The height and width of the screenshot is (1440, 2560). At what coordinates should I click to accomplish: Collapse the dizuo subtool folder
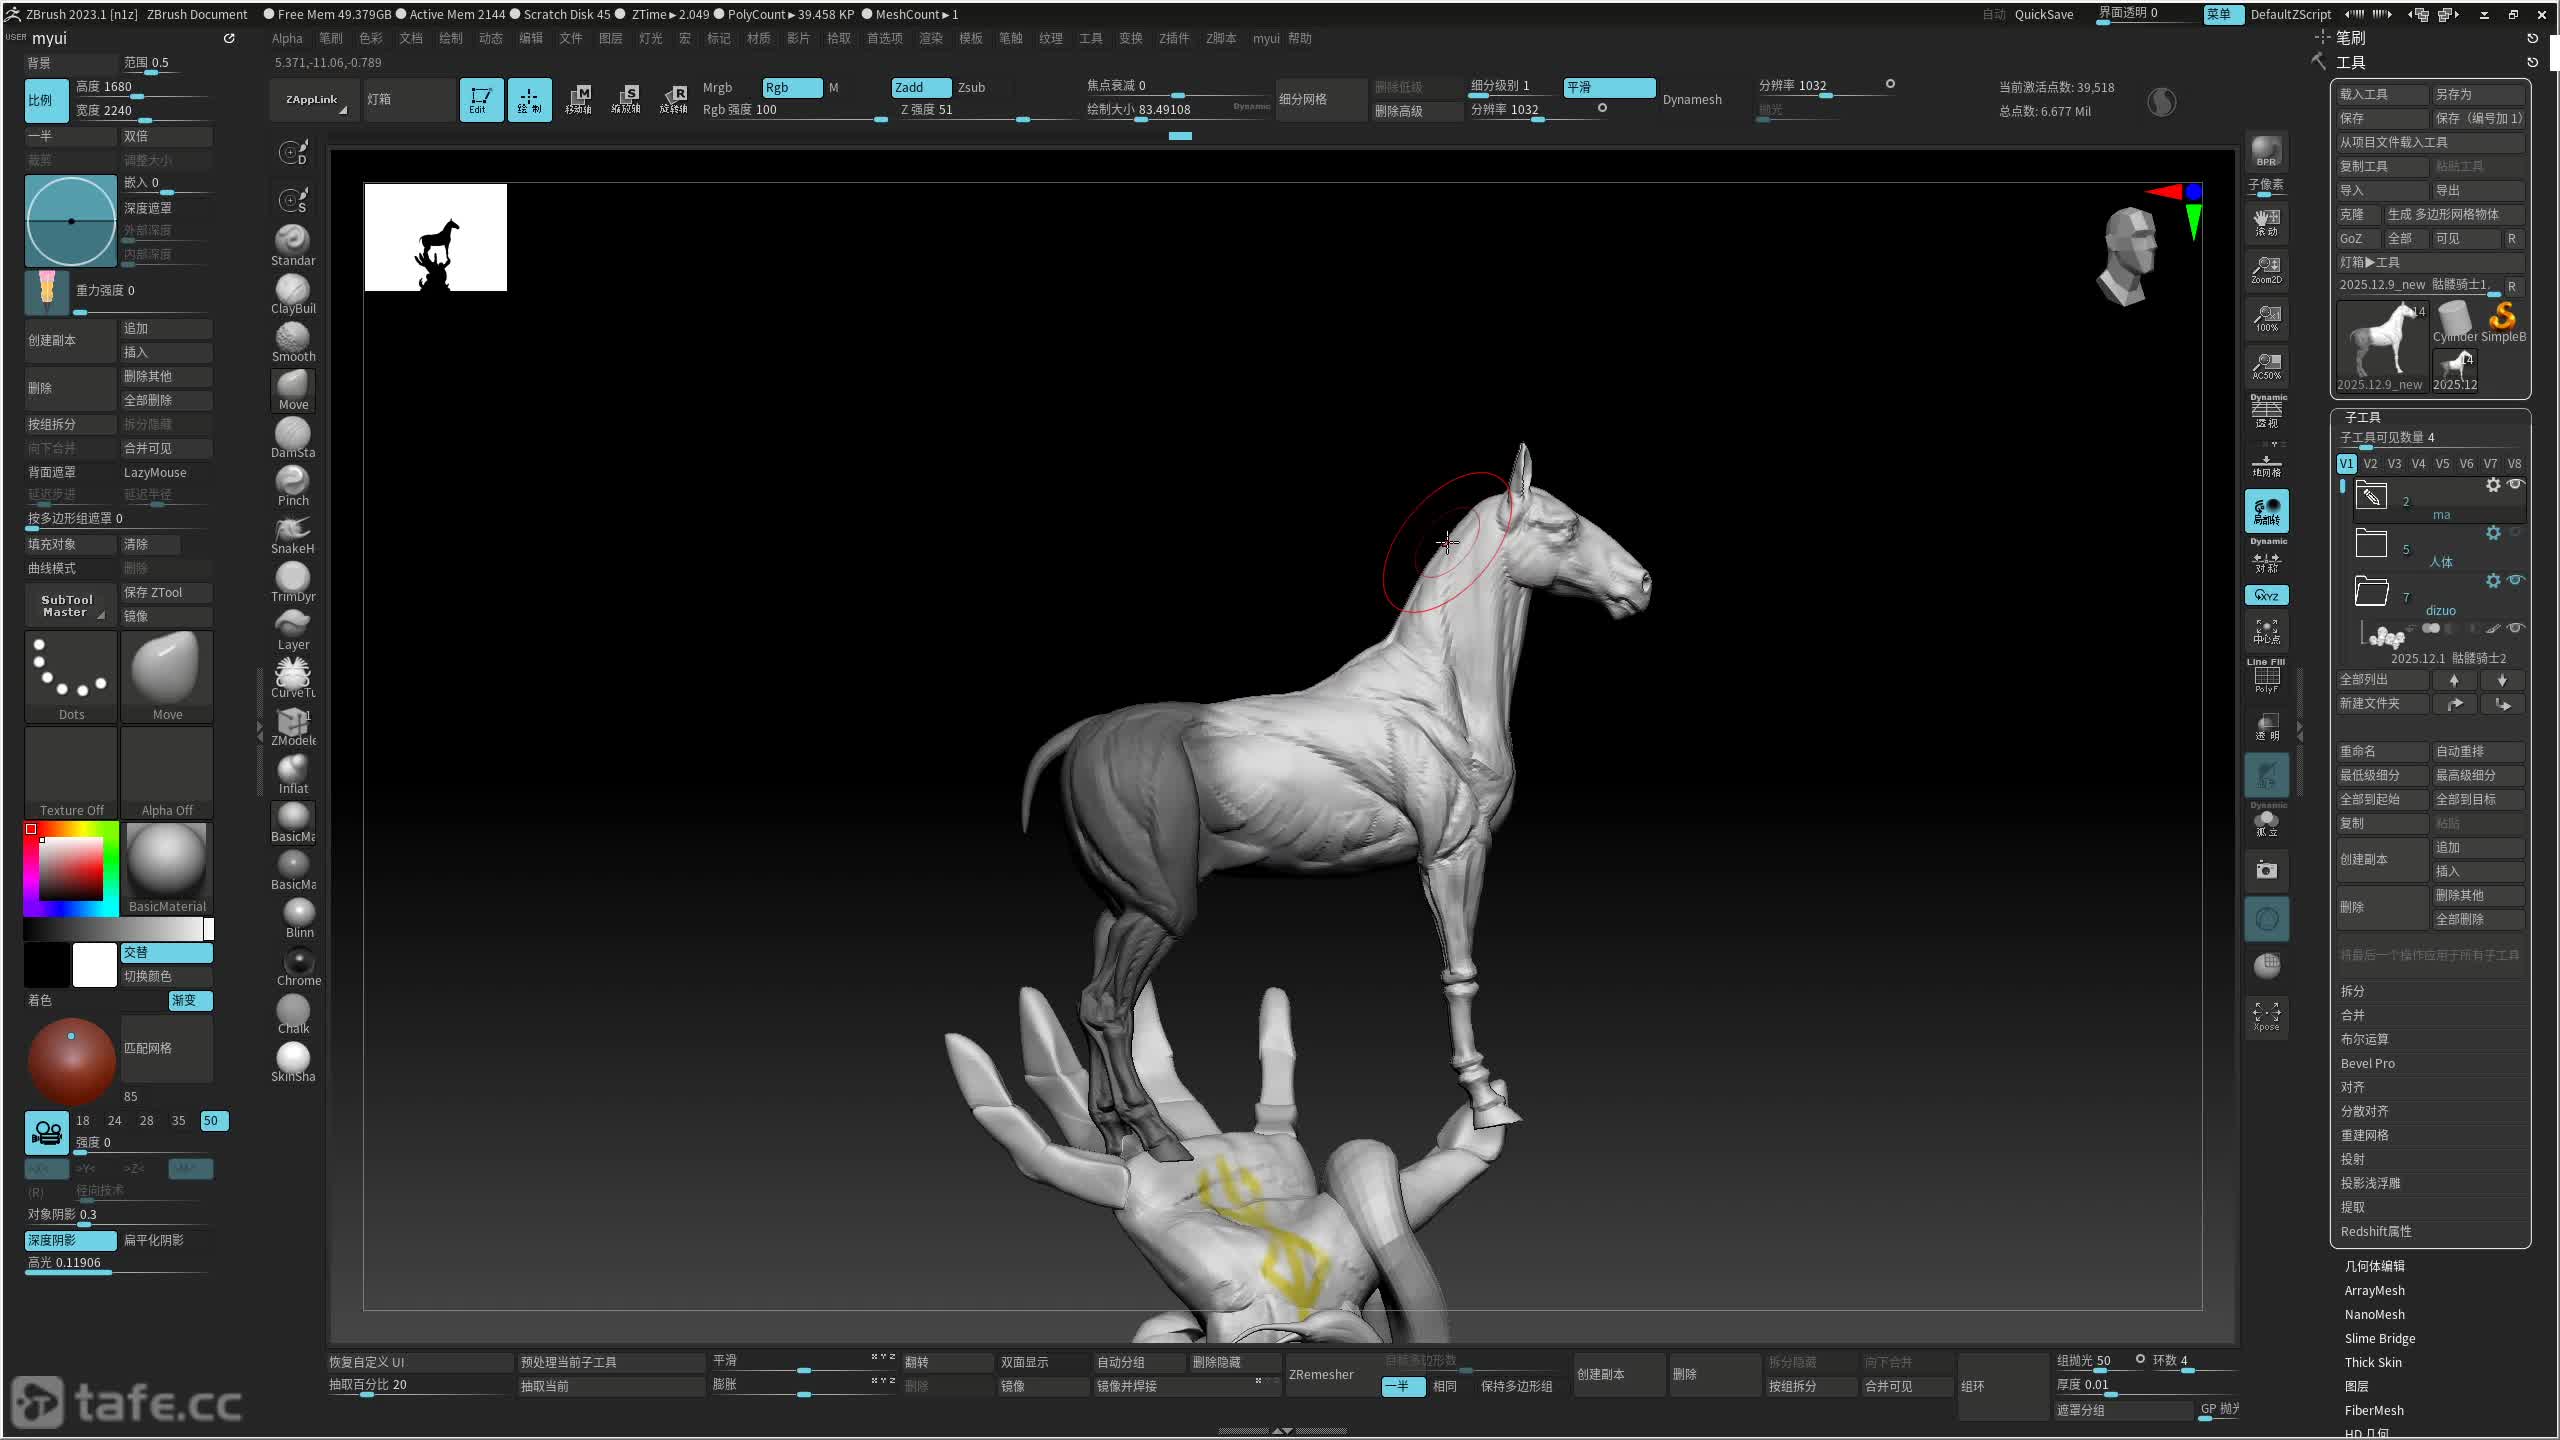click(x=2371, y=591)
